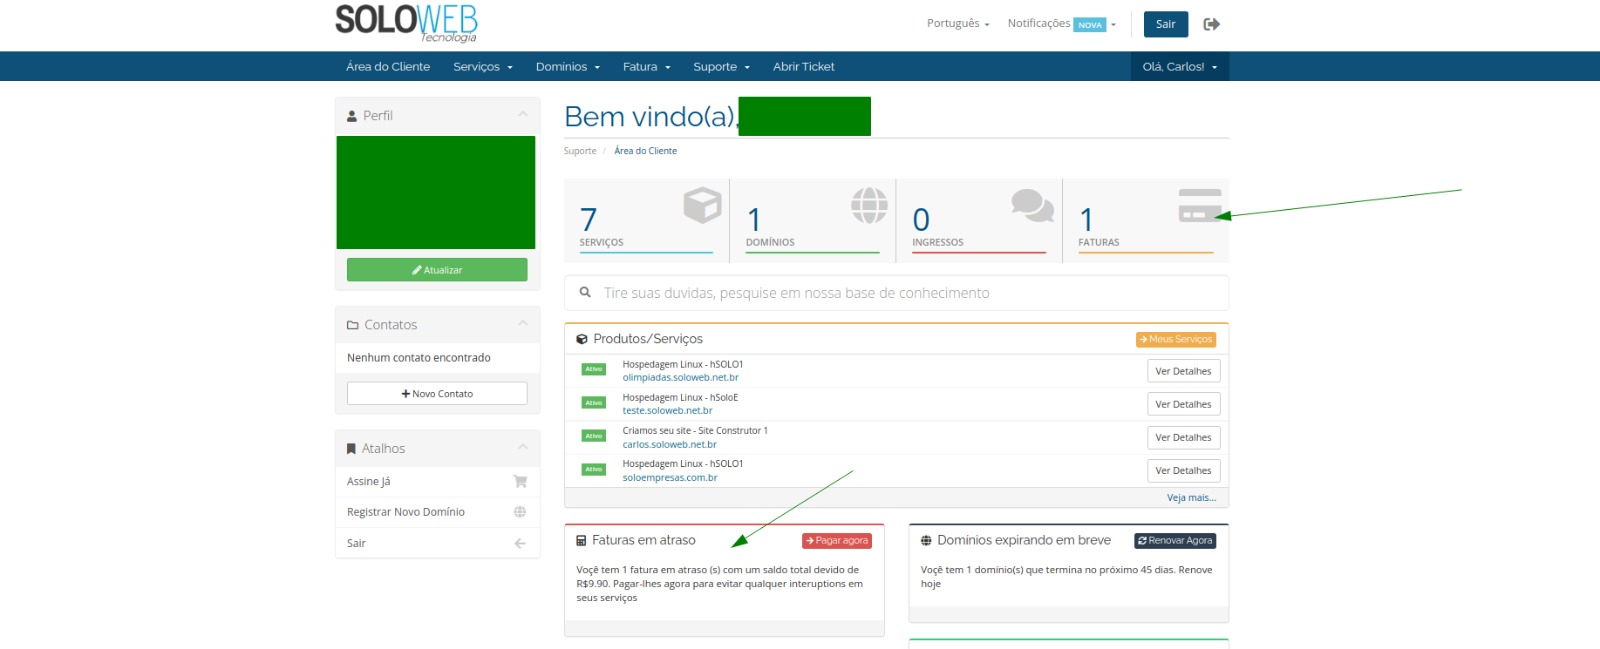Expand the Suporte menu dropdown
1600x649 pixels.
[x=721, y=67]
